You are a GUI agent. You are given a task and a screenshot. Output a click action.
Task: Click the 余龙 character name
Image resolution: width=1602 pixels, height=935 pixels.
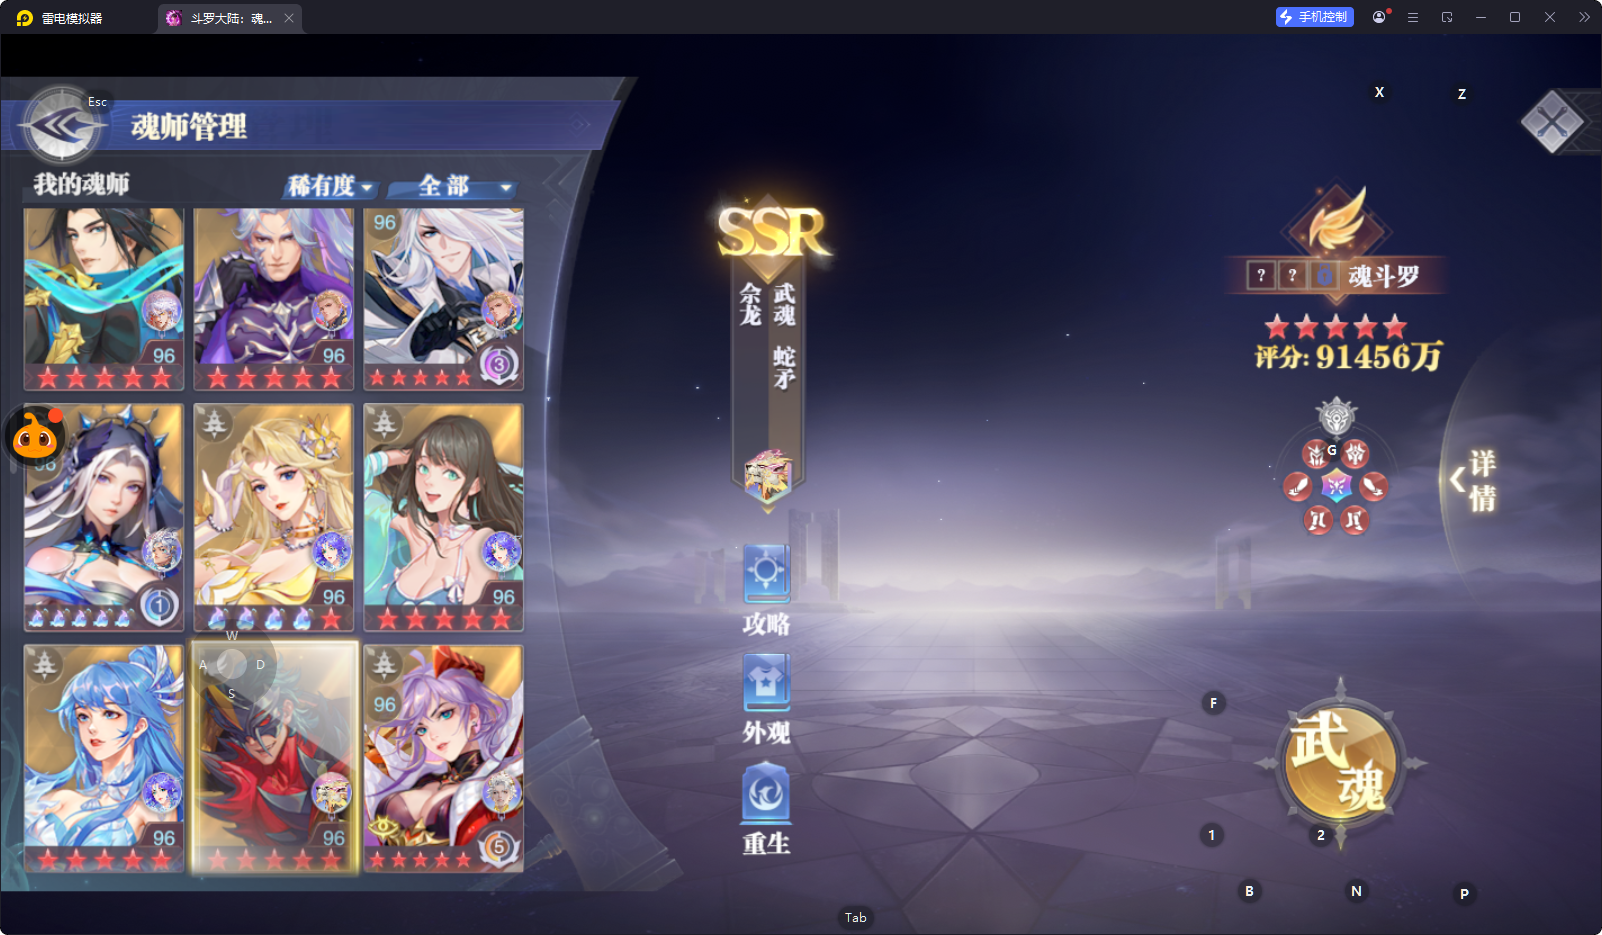pos(751,304)
